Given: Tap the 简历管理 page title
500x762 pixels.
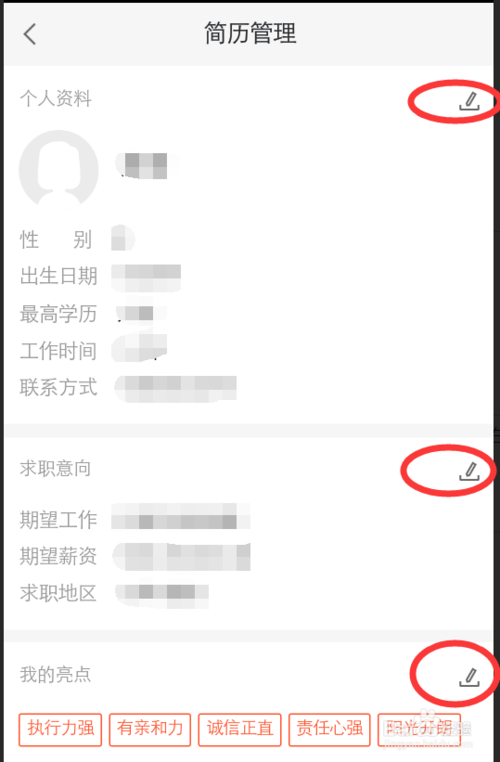Looking at the screenshot, I should [x=250, y=34].
